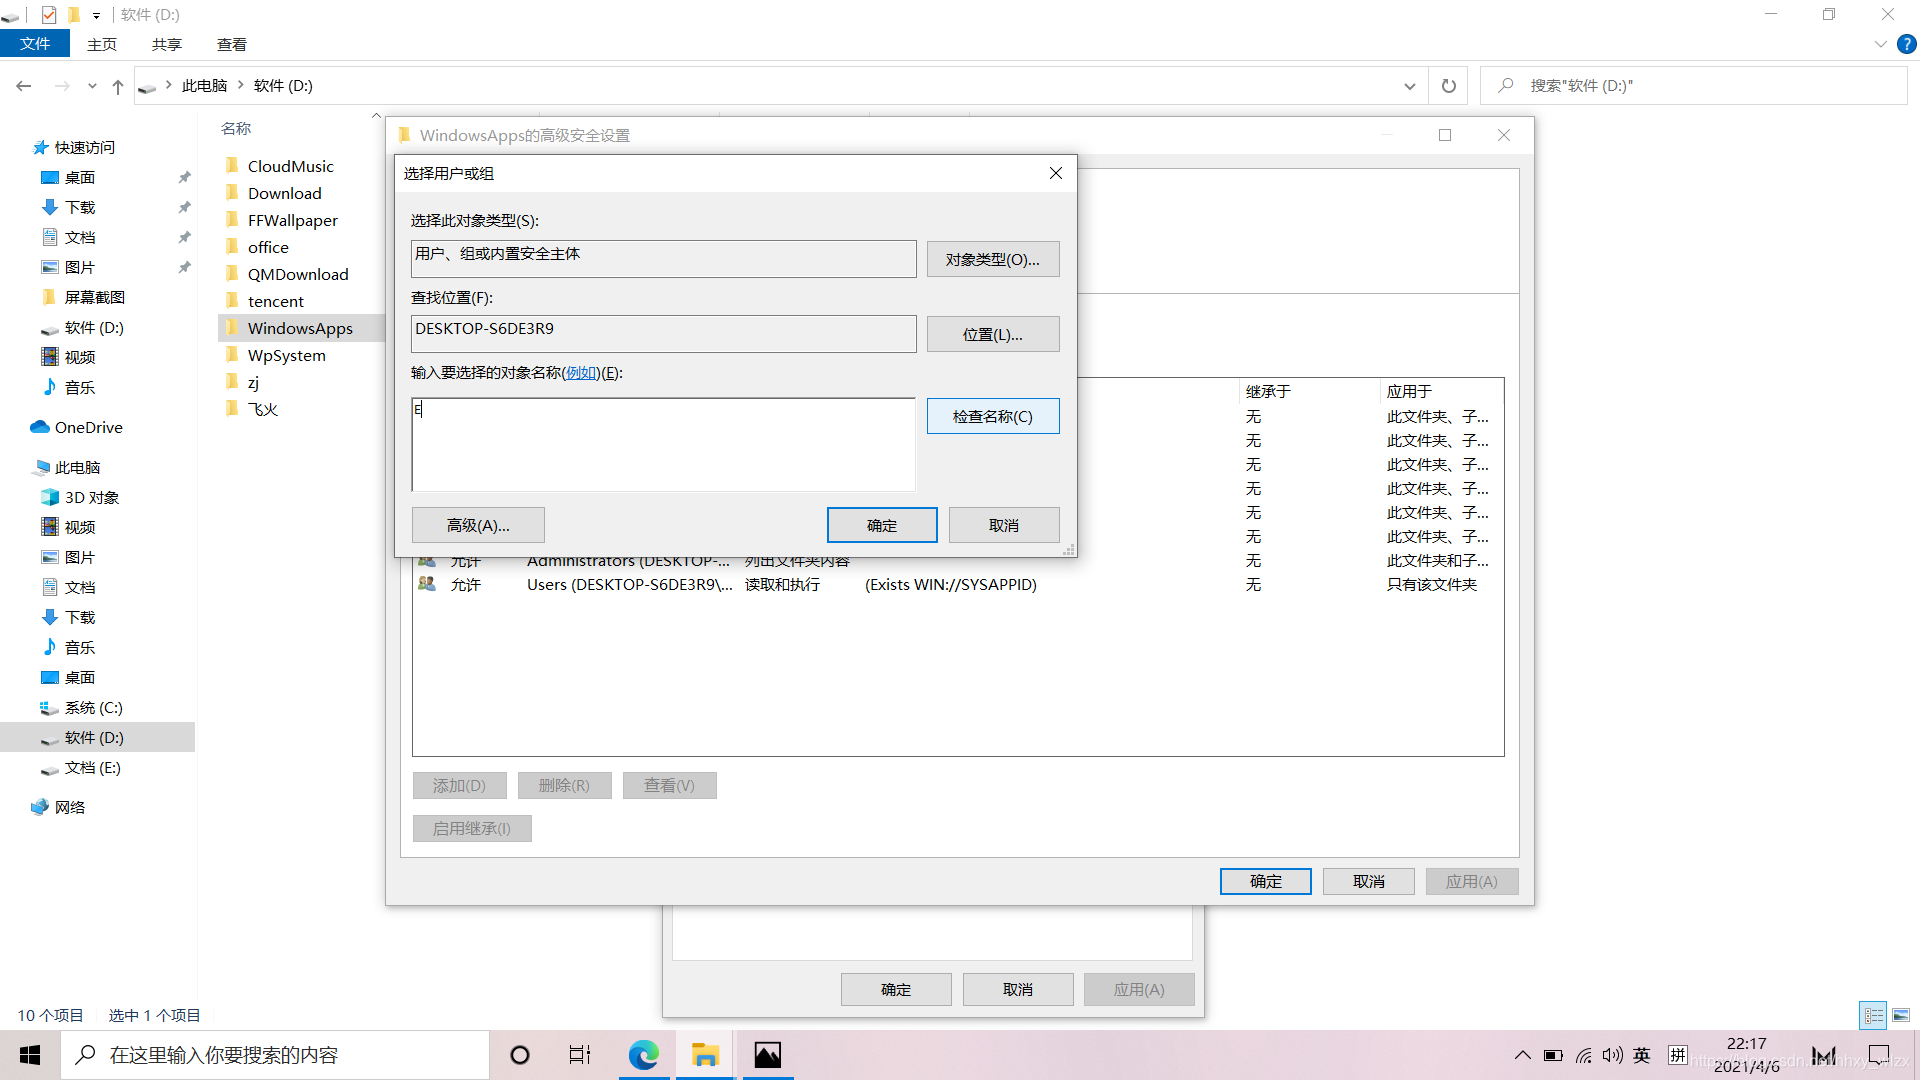1920x1080 pixels.
Task: Click 高级 to open advanced options
Action: (x=477, y=525)
